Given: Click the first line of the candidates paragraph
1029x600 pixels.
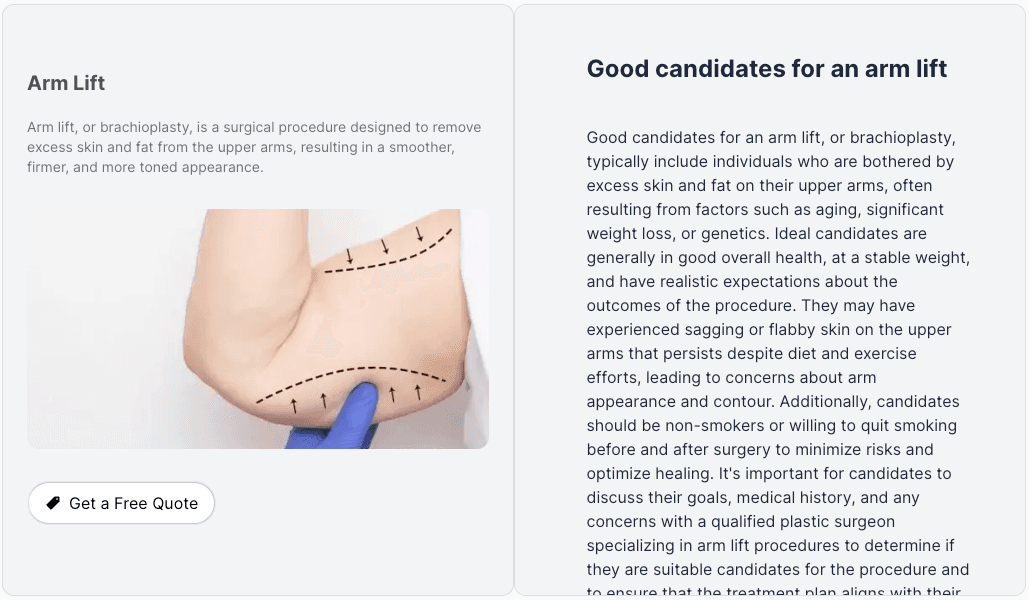Looking at the screenshot, I should coord(771,137).
